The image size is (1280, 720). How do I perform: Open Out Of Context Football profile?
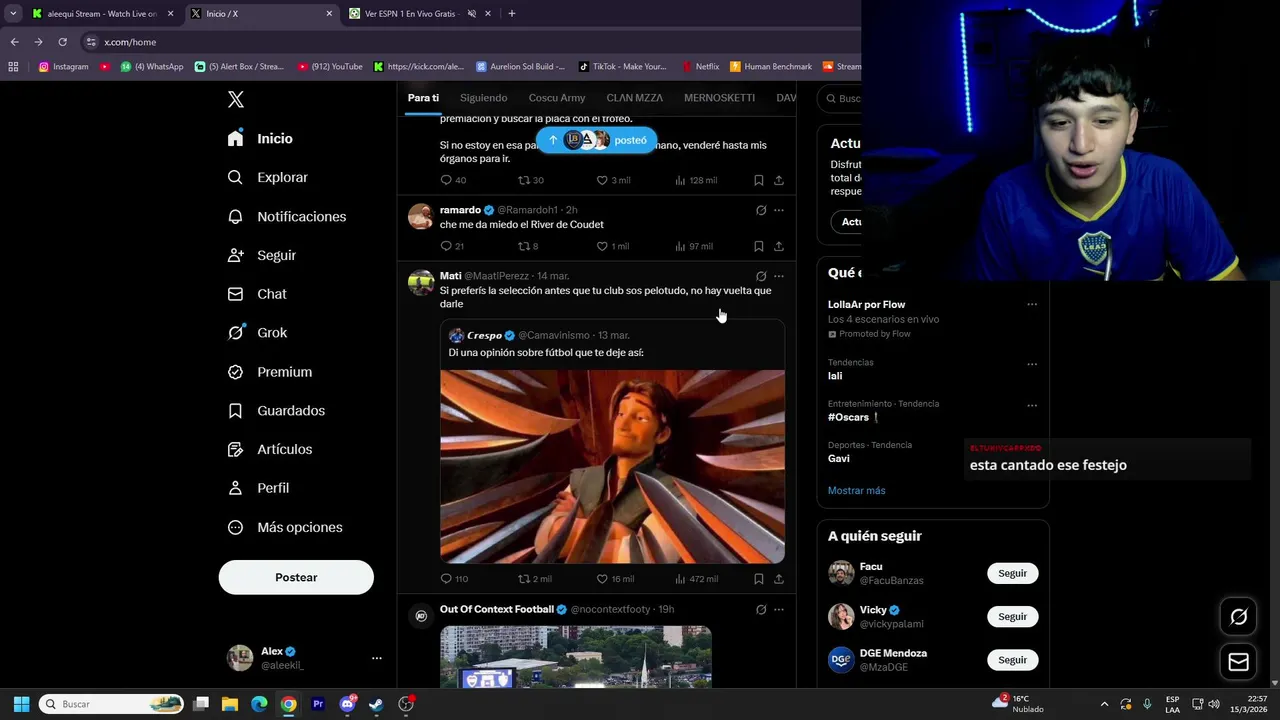pyautogui.click(x=496, y=609)
